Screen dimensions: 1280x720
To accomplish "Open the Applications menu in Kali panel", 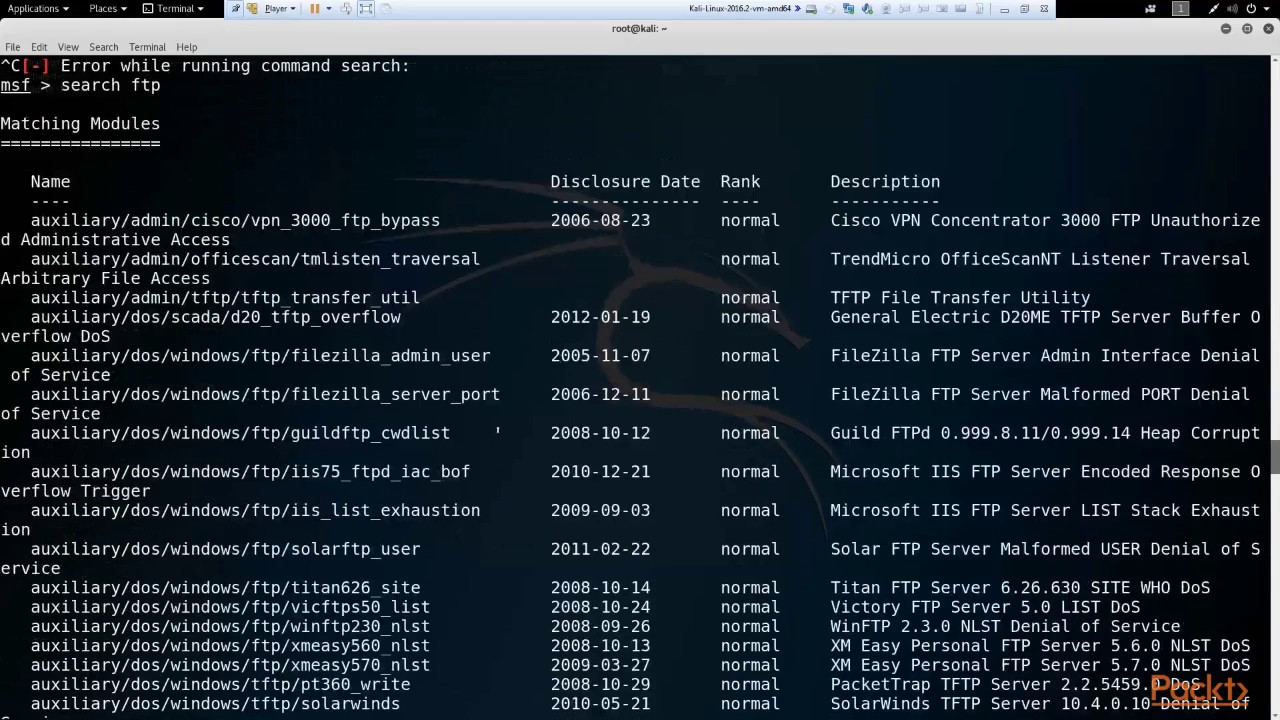I will pos(38,8).
